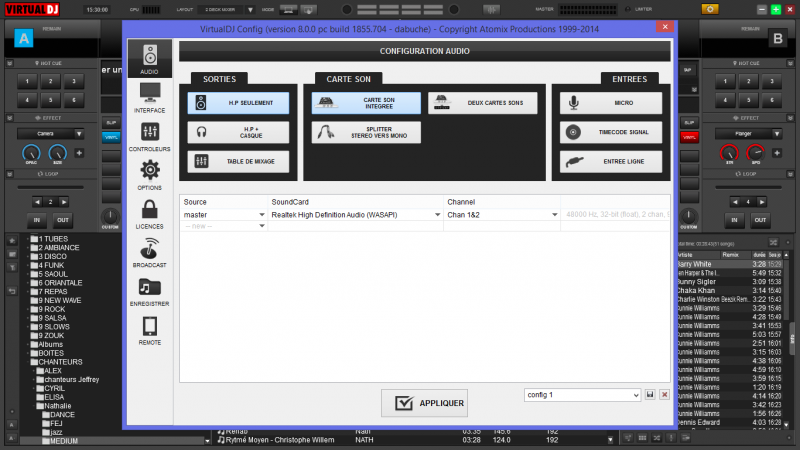Open the Audio settings section

(x=149, y=59)
